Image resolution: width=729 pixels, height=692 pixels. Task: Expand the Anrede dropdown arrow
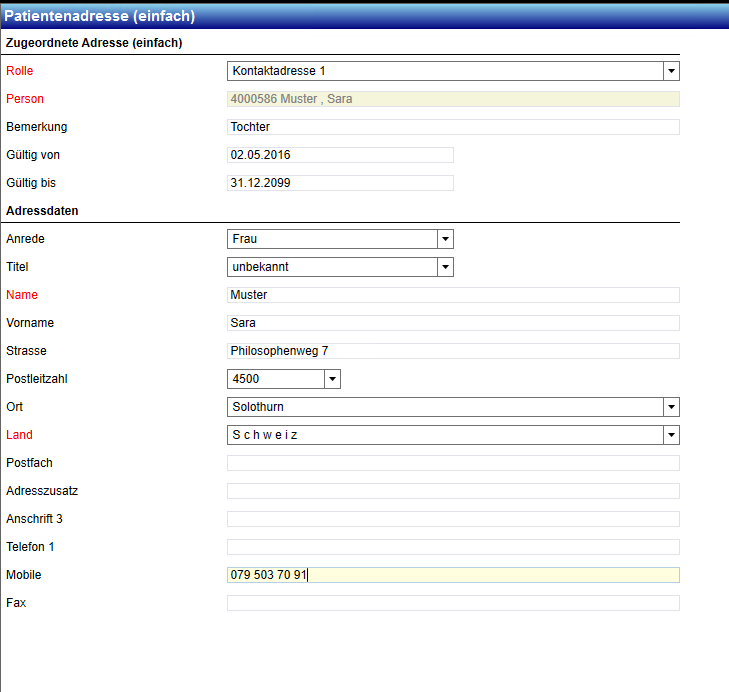[445, 239]
